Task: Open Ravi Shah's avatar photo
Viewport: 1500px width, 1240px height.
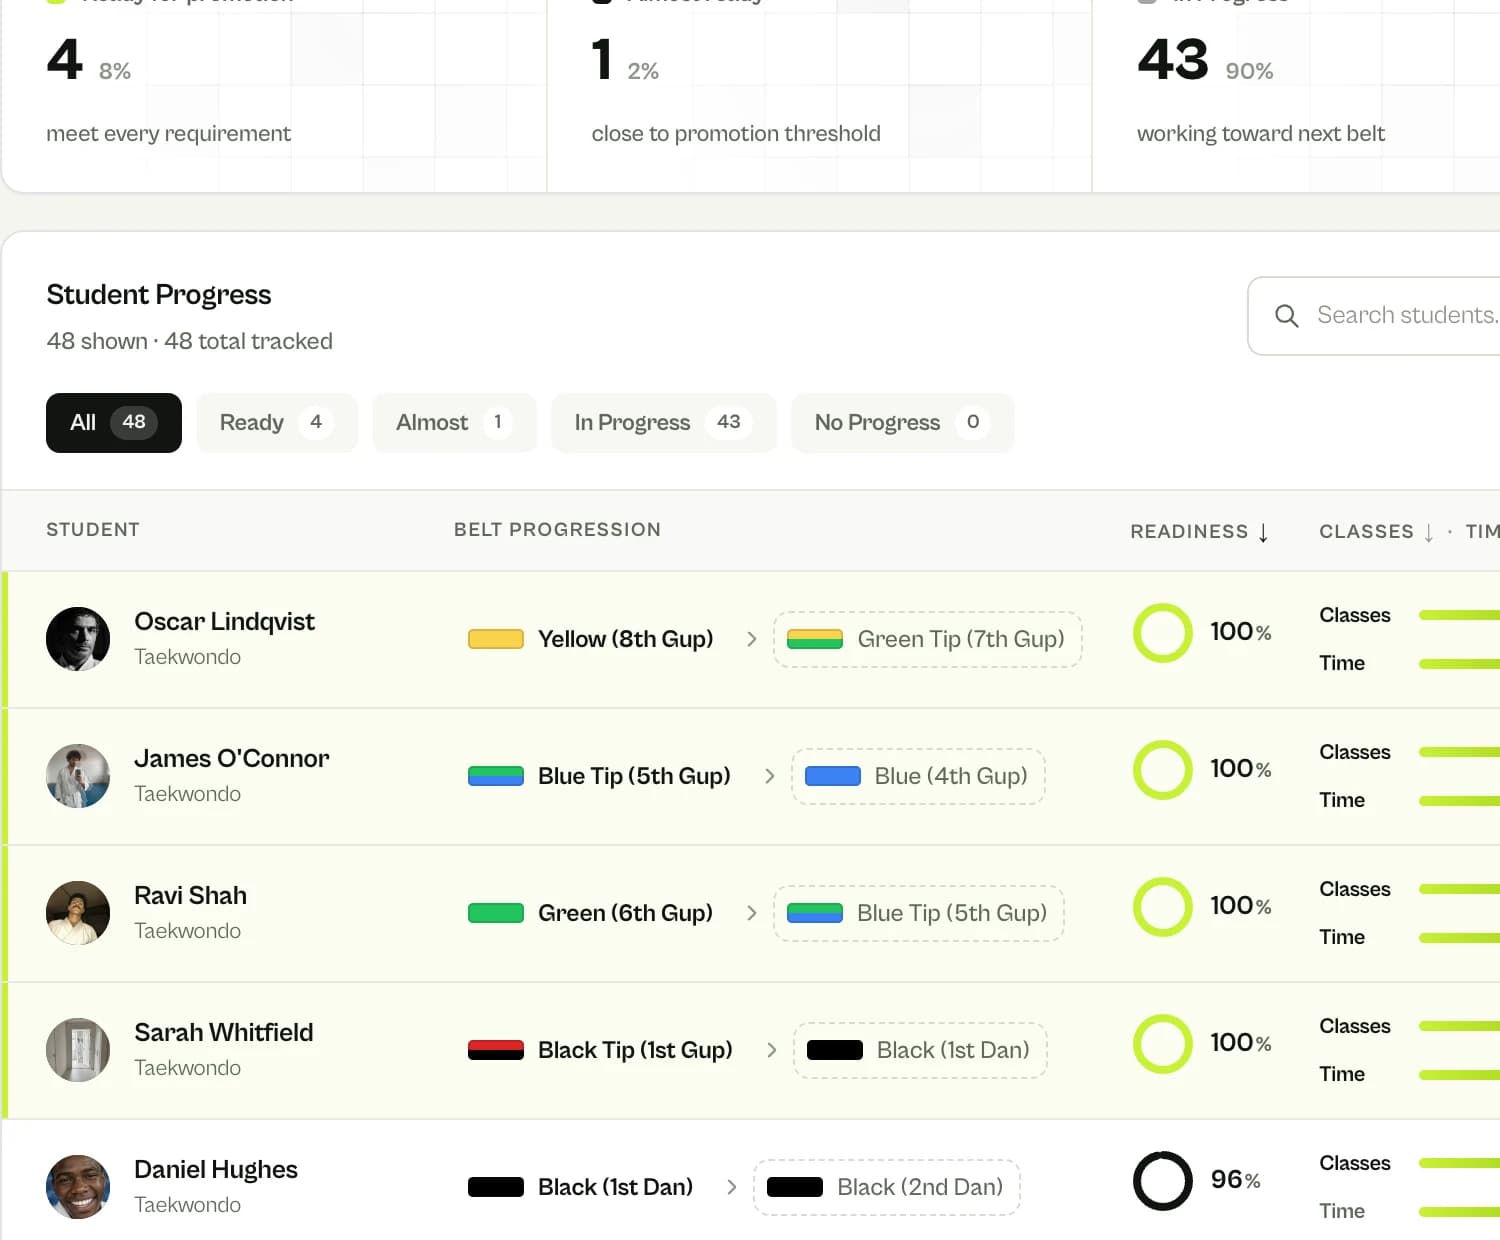Action: click(78, 913)
